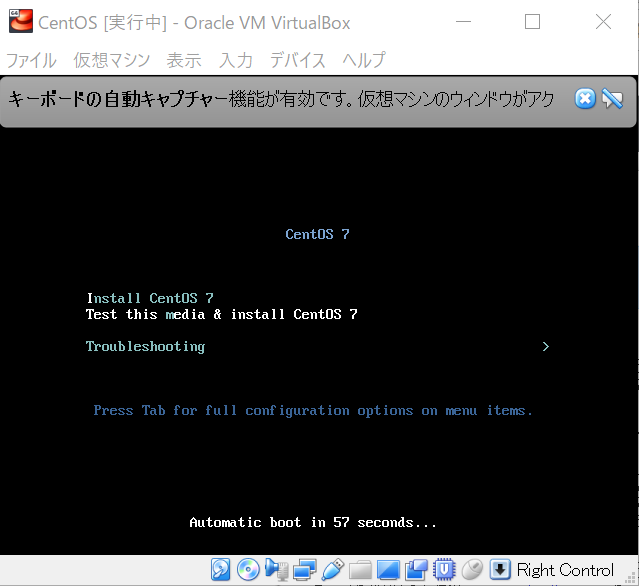
Task: Click the USB devices status icon
Action: point(333,569)
